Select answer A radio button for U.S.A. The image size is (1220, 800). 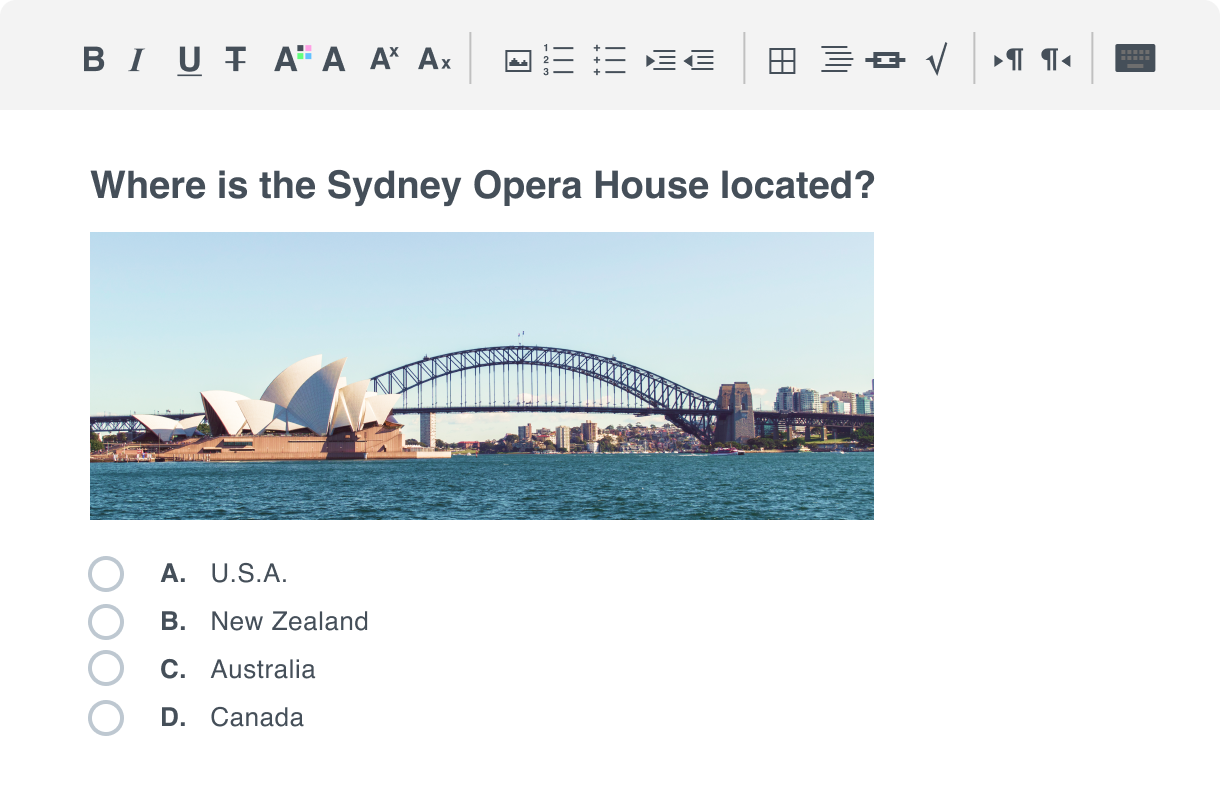click(x=106, y=574)
